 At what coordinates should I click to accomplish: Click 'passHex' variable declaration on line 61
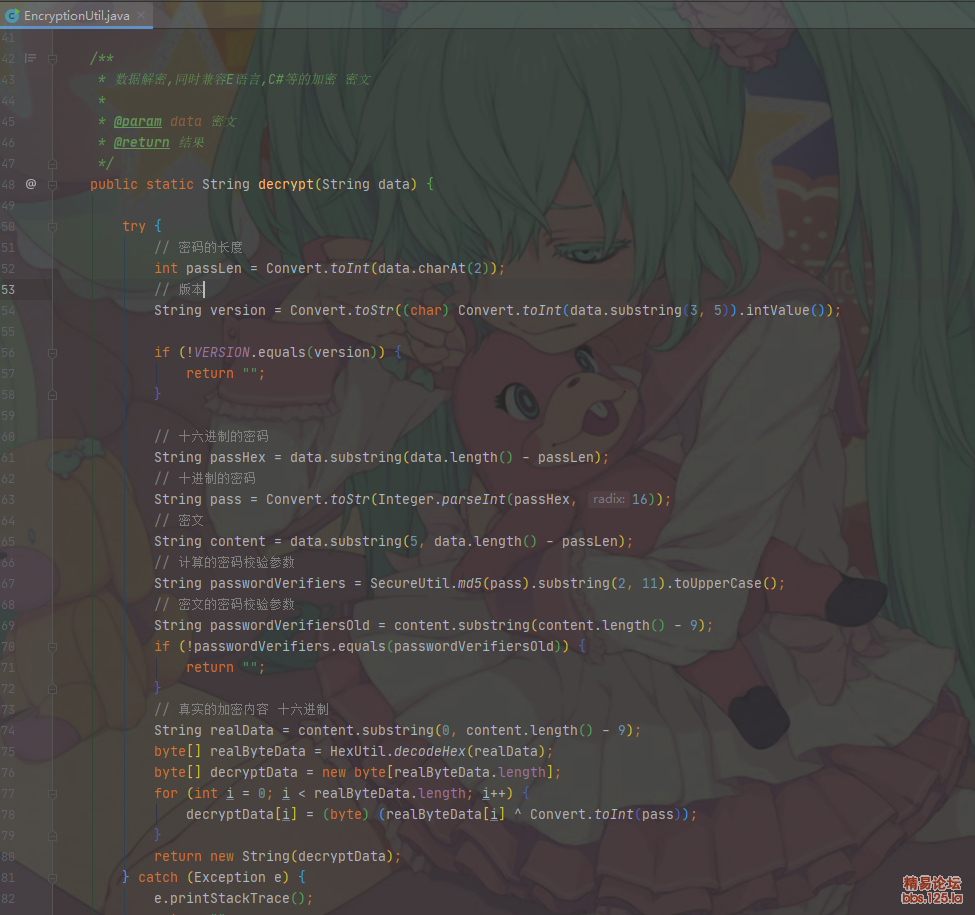pyautogui.click(x=238, y=458)
